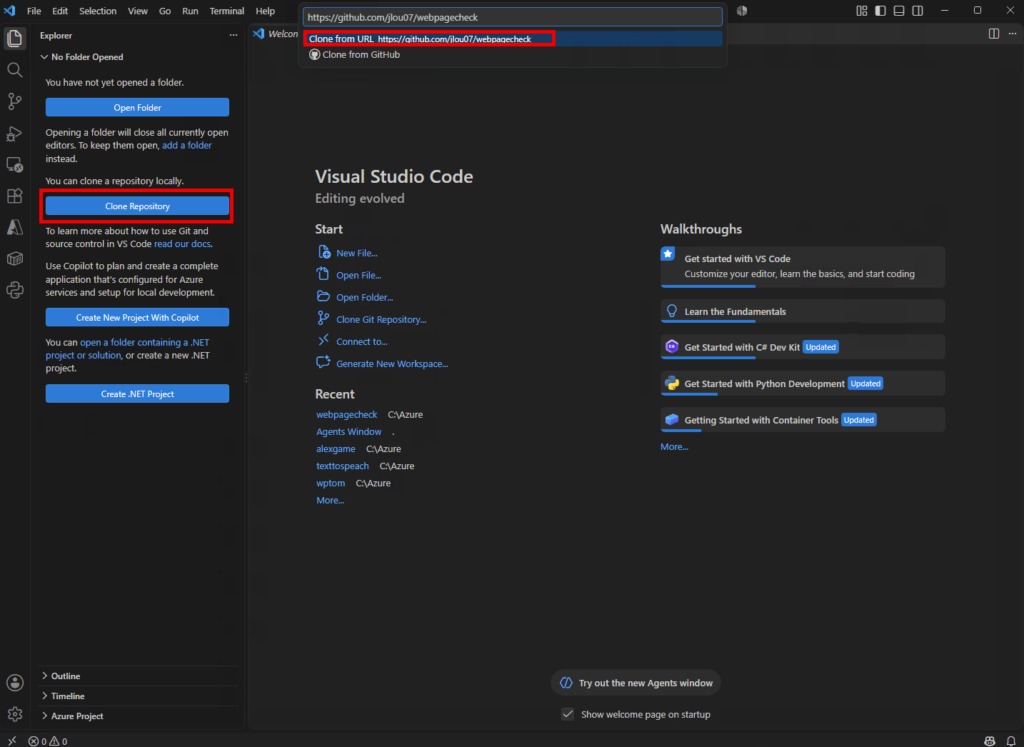This screenshot has height=747, width=1024.
Task: Open the Azure view icon
Action: click(14, 227)
